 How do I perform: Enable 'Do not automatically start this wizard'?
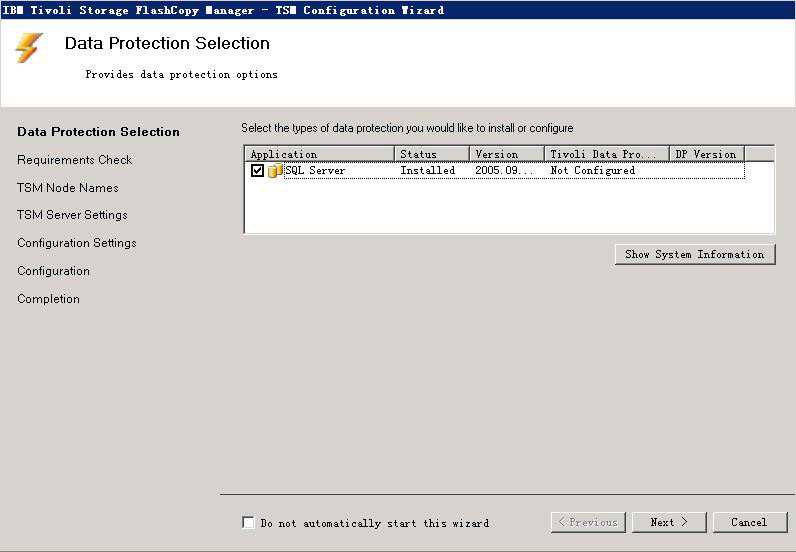point(249,523)
